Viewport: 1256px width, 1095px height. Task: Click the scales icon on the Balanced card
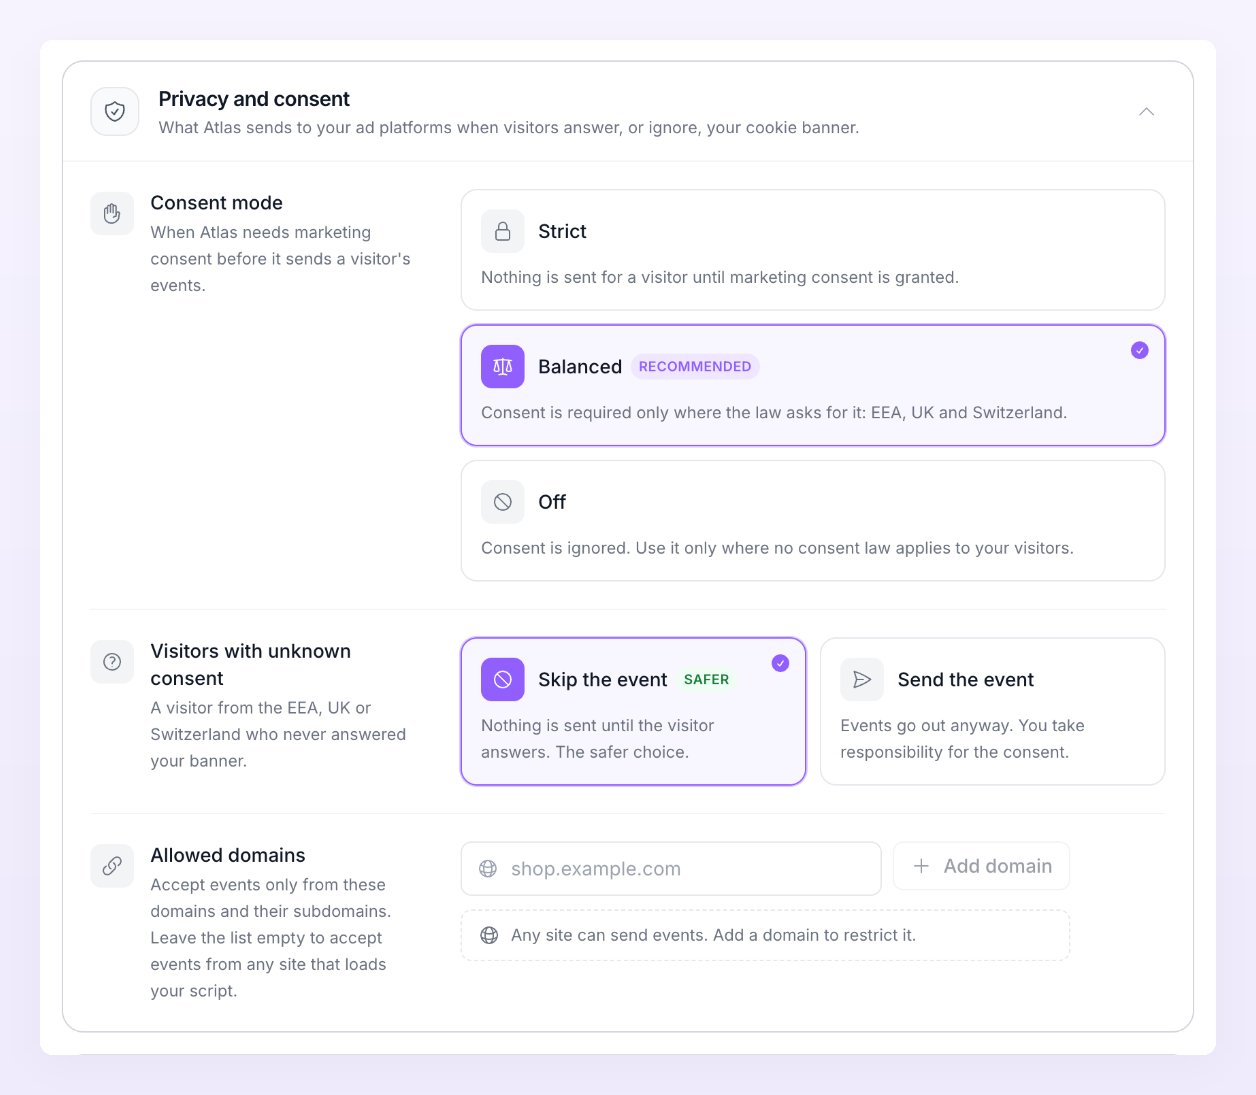point(503,367)
